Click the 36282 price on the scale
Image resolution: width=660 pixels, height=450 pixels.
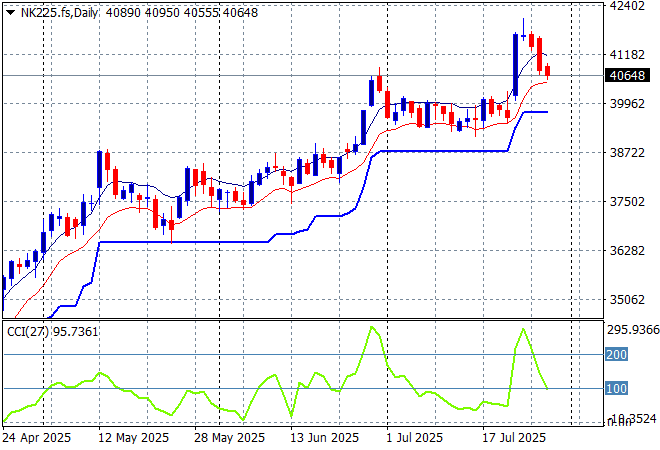click(630, 251)
